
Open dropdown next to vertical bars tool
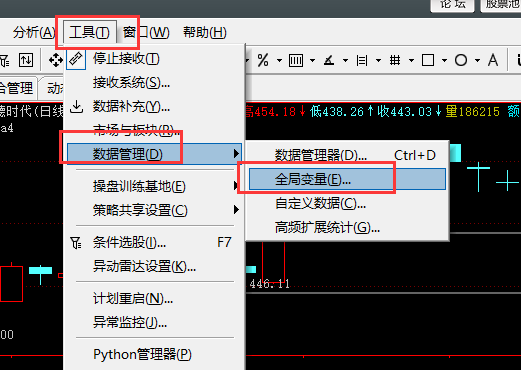[312, 61]
